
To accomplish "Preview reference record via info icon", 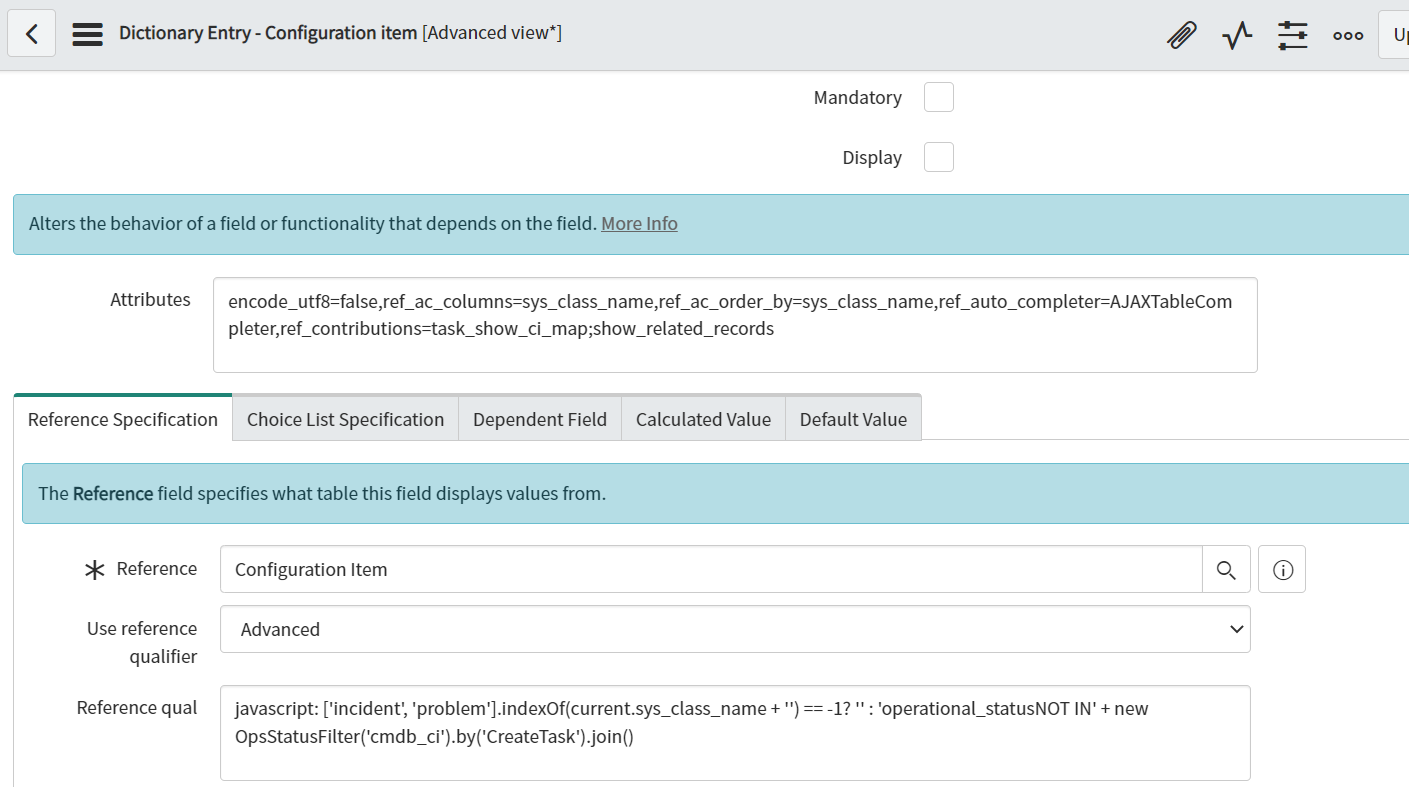I will [x=1282, y=569].
